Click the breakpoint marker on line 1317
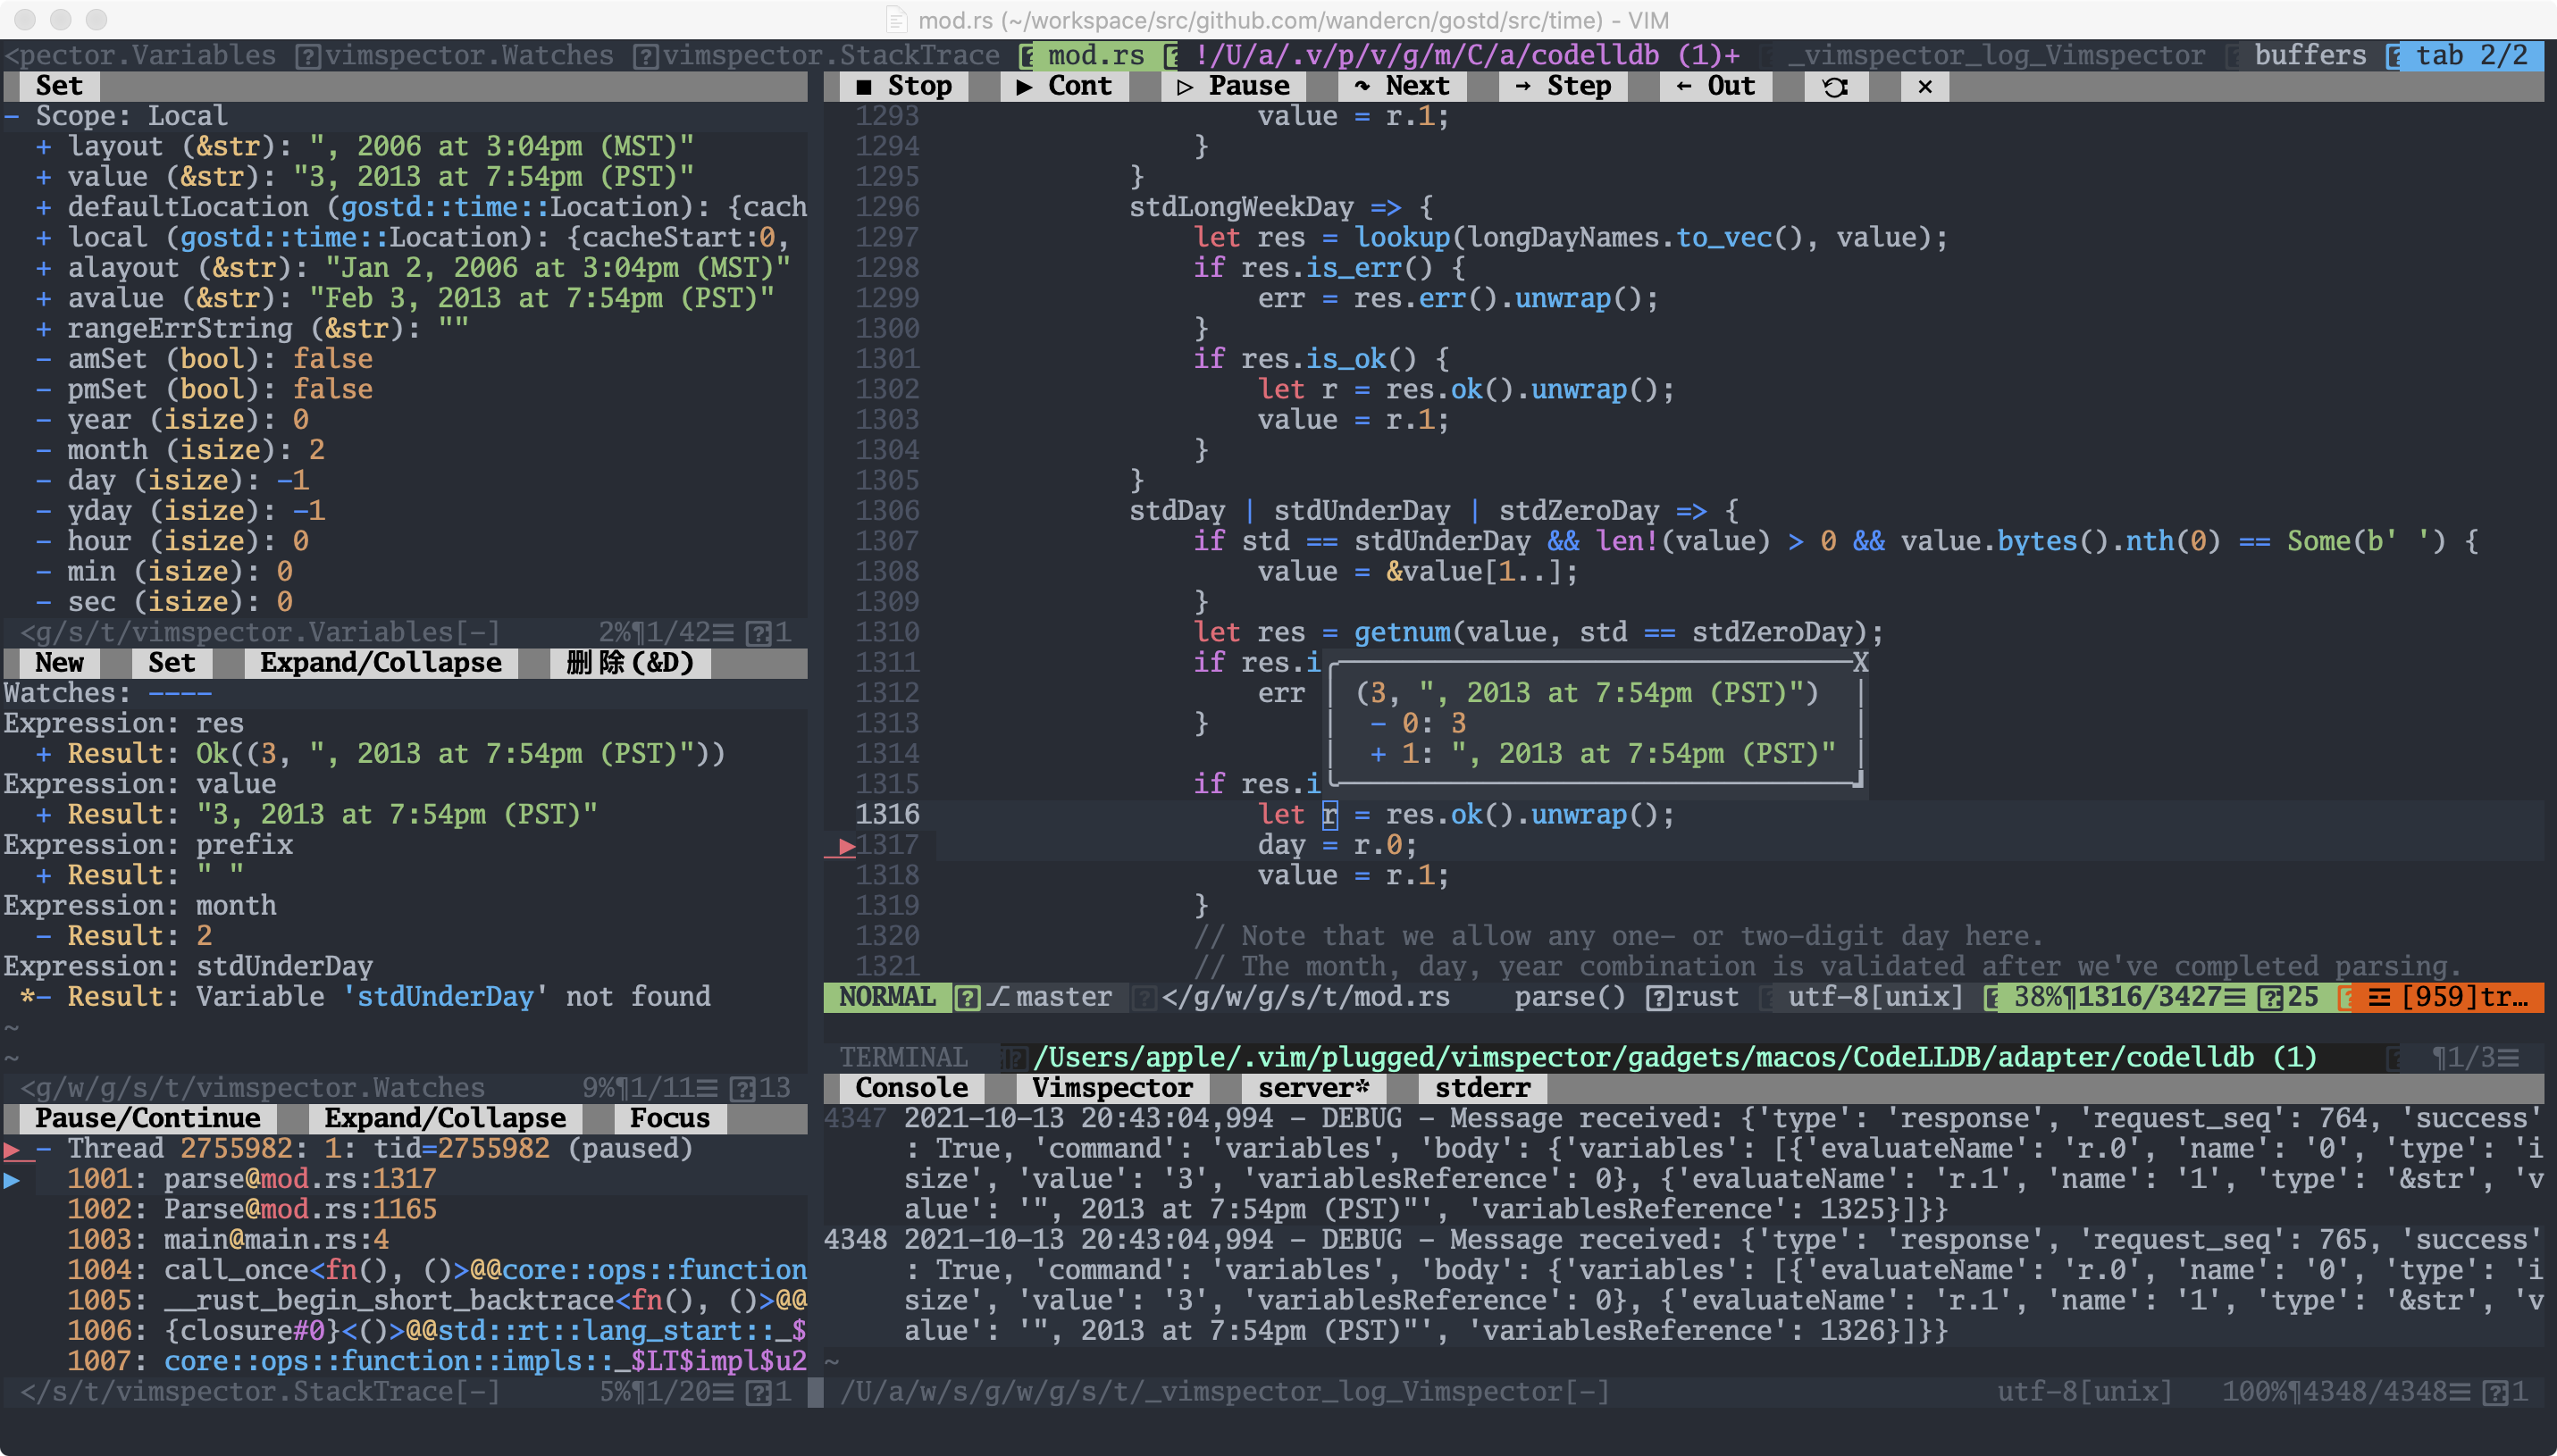Screen dimensions: 2557x1456 click(845, 846)
